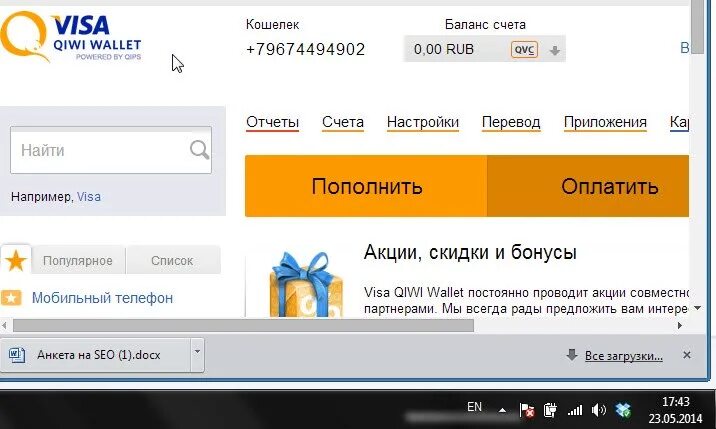This screenshot has width=716, height=429.
Task: Open the Перевод tab
Action: point(511,122)
